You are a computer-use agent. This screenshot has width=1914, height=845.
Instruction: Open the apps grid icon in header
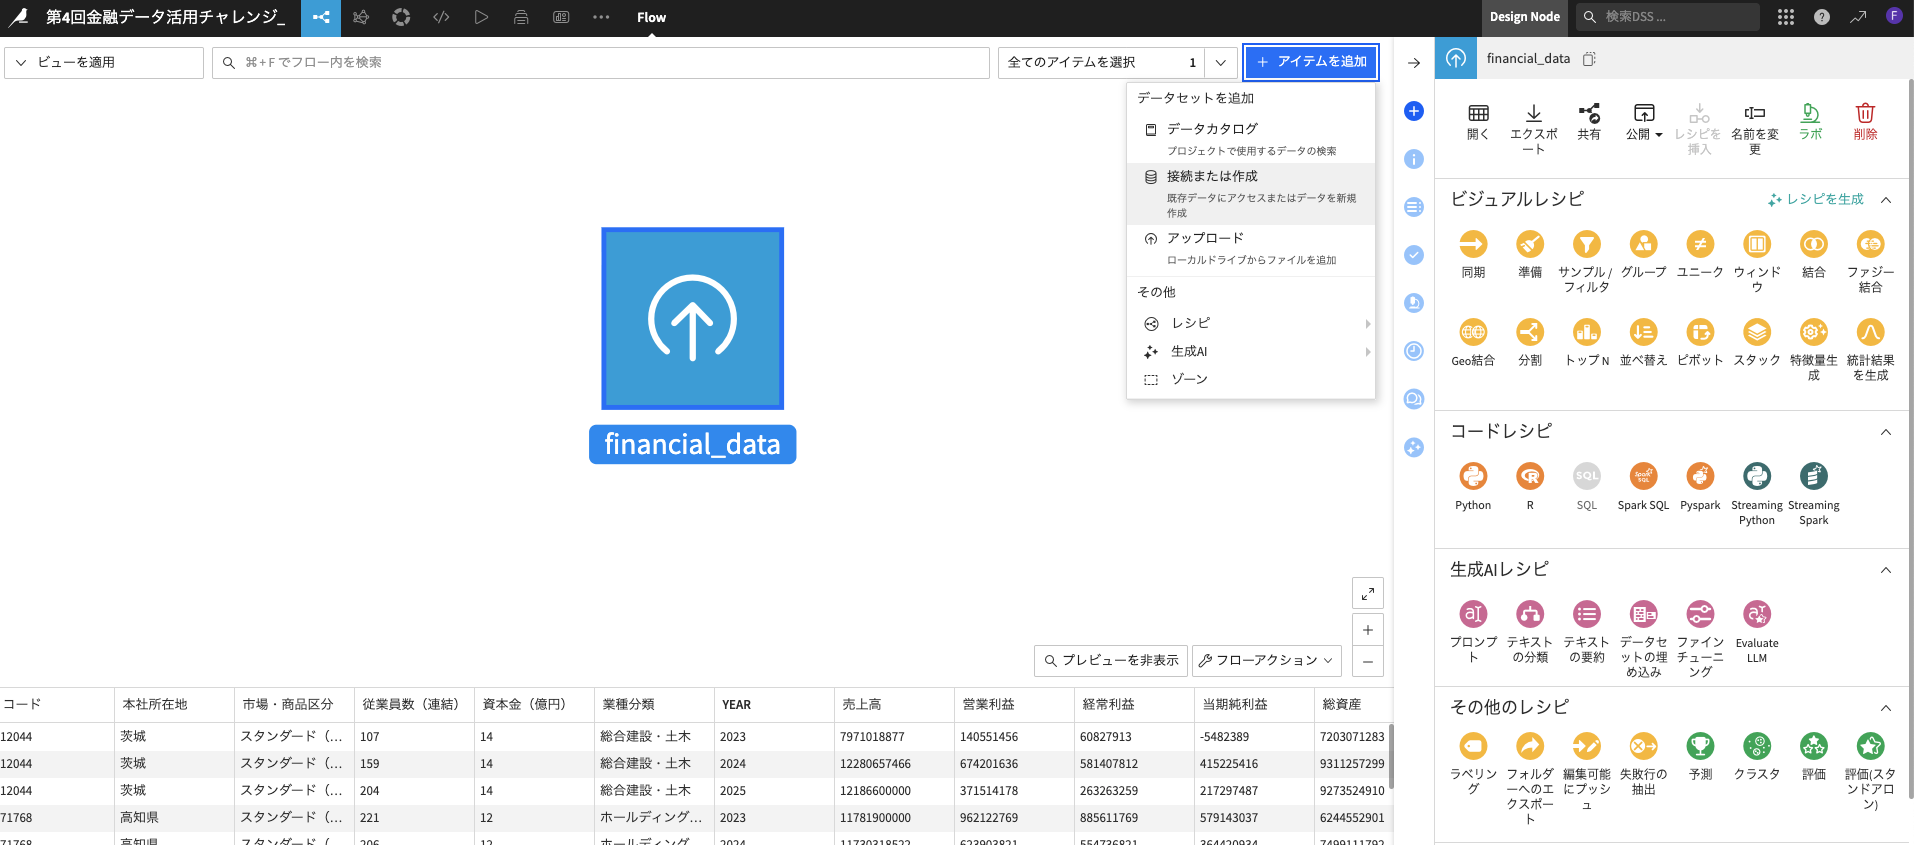(1786, 17)
